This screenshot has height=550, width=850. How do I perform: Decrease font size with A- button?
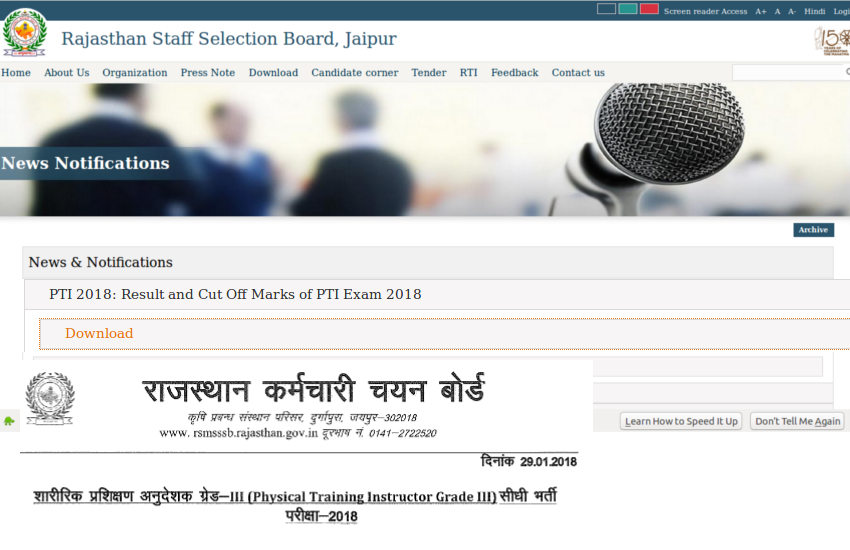point(792,11)
